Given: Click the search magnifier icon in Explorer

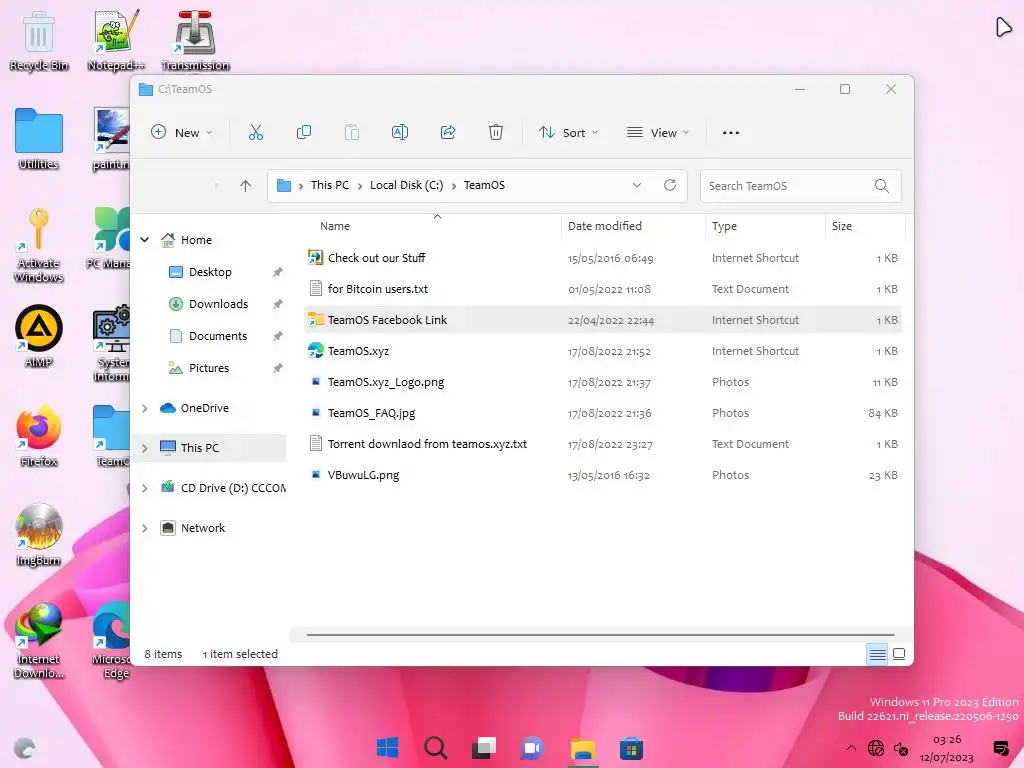Looking at the screenshot, I should pyautogui.click(x=881, y=186).
